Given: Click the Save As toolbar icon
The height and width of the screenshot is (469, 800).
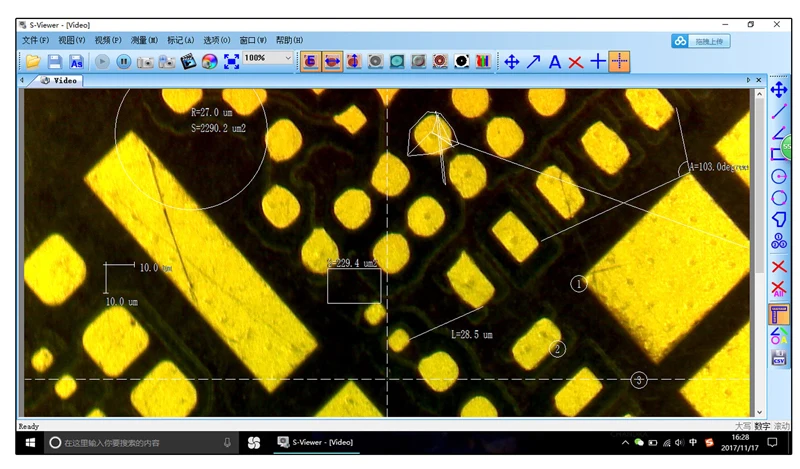Looking at the screenshot, I should [77, 62].
